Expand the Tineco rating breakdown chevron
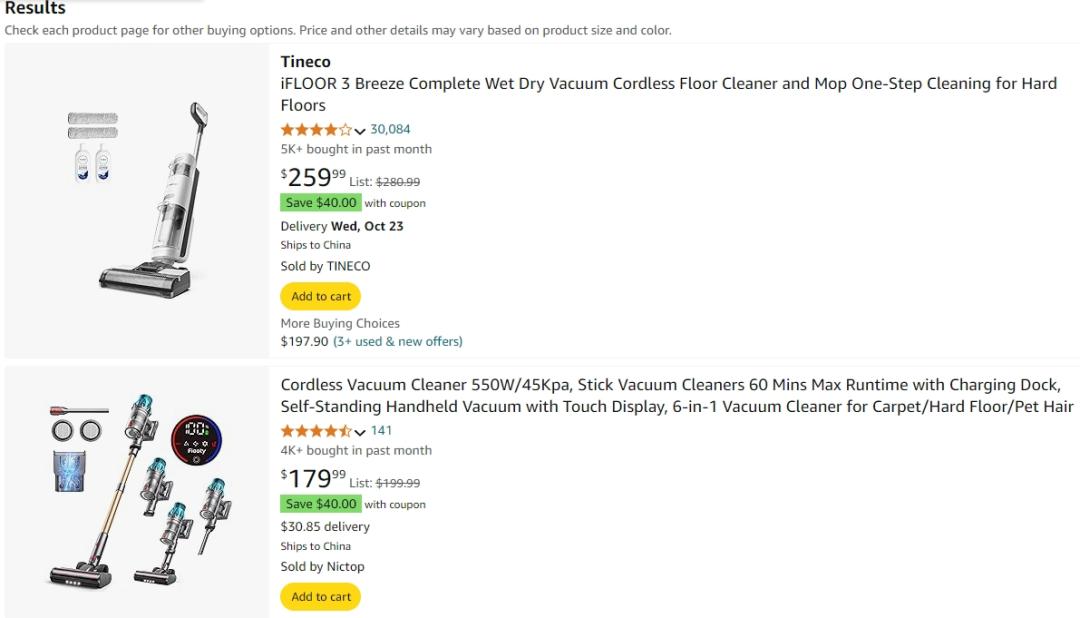The width and height of the screenshot is (1080, 618). click(x=360, y=131)
